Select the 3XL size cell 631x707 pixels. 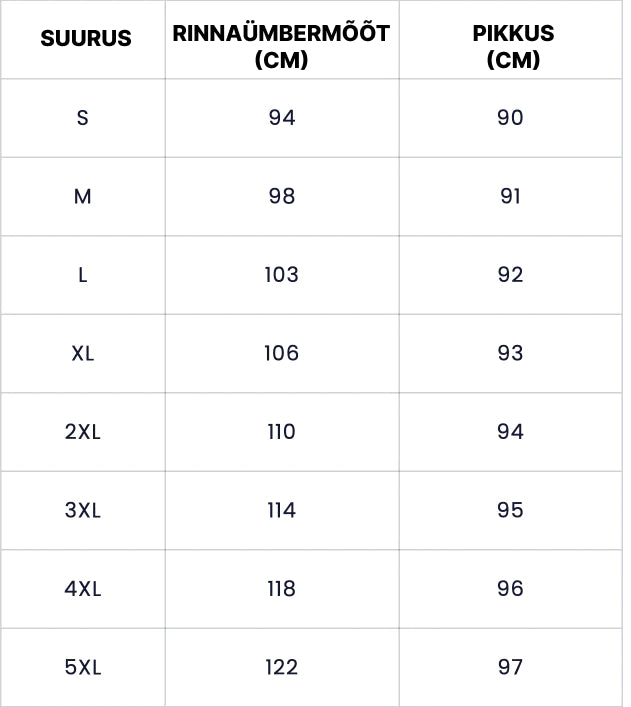pos(83,510)
